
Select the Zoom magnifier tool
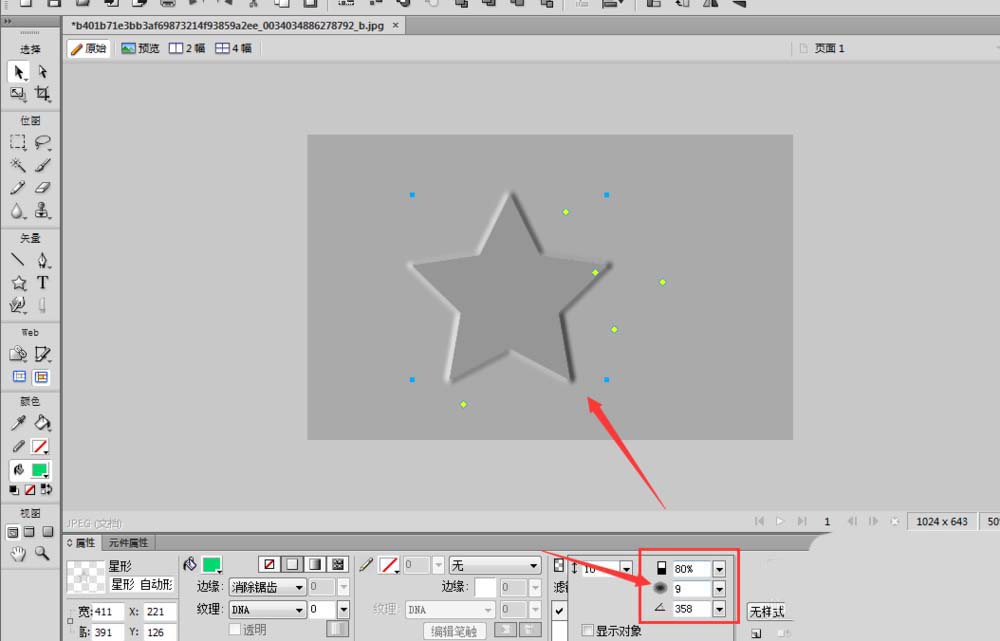[x=42, y=554]
